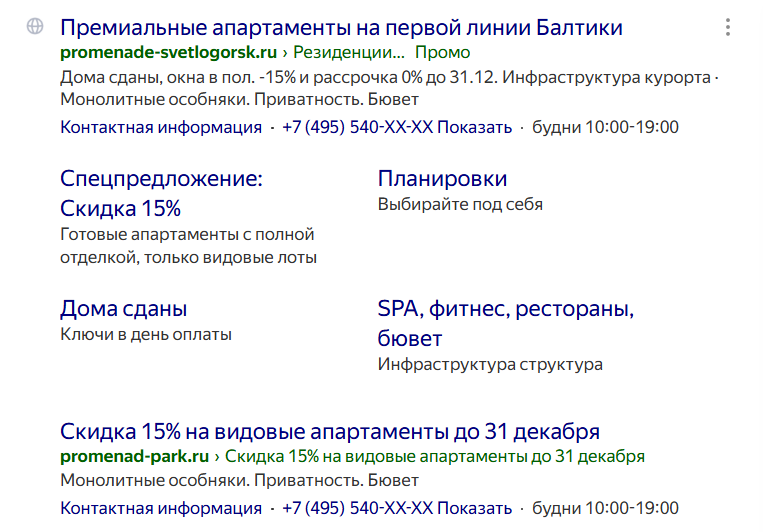Viewport: 763px width, 532px height.
Task: Click the promenade-svetlogorsk.ru domain link
Action: pos(168,52)
